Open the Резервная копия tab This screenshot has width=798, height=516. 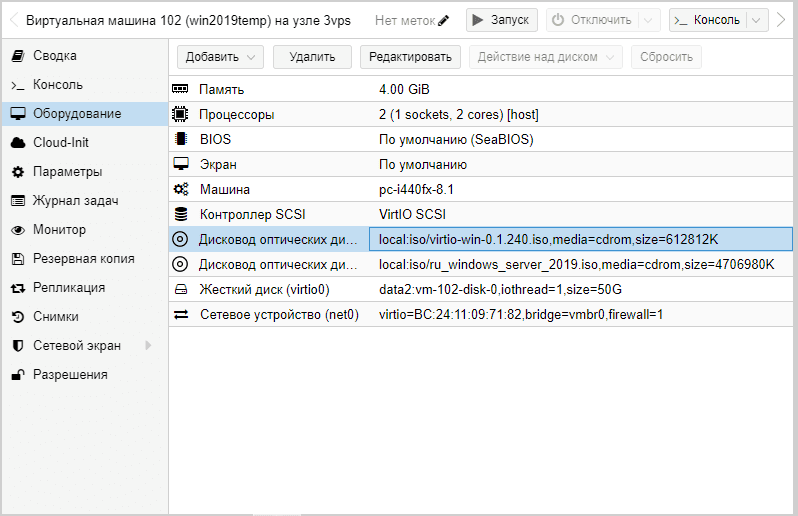pyautogui.click(x=84, y=259)
